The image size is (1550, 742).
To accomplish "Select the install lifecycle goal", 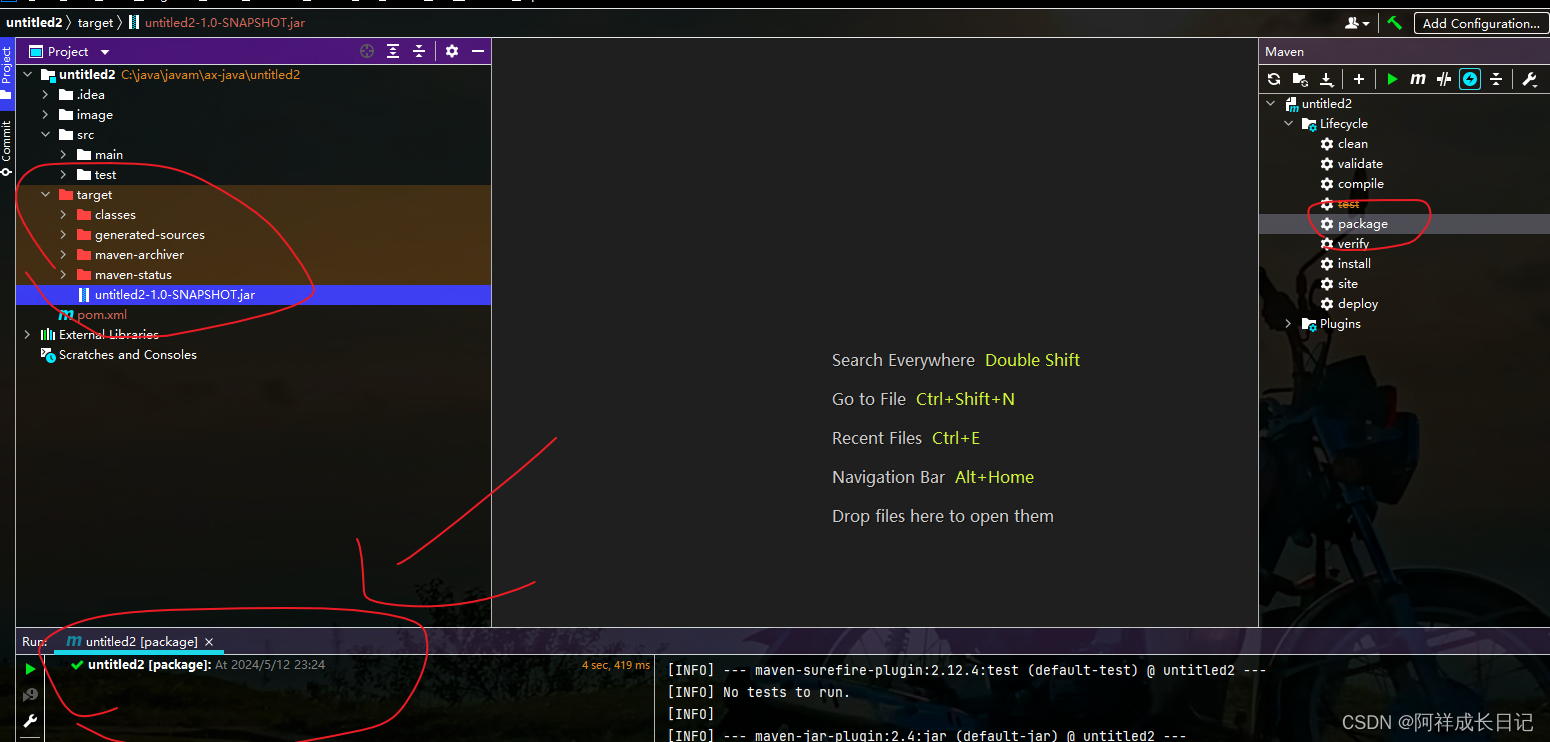I will pos(1353,264).
